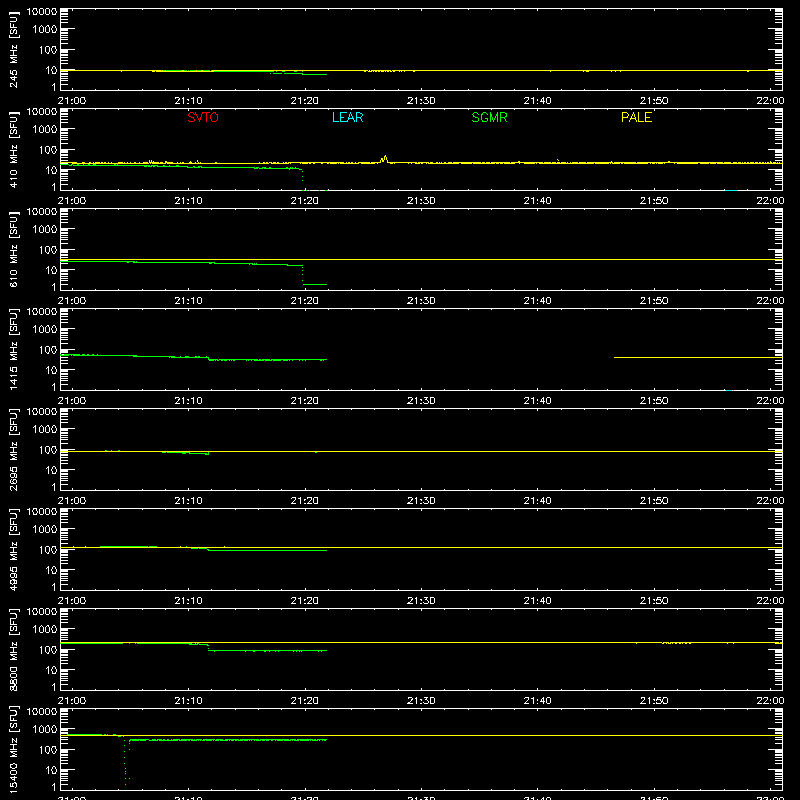Click the 100 tick label in the 610 MHz panel

48,250
